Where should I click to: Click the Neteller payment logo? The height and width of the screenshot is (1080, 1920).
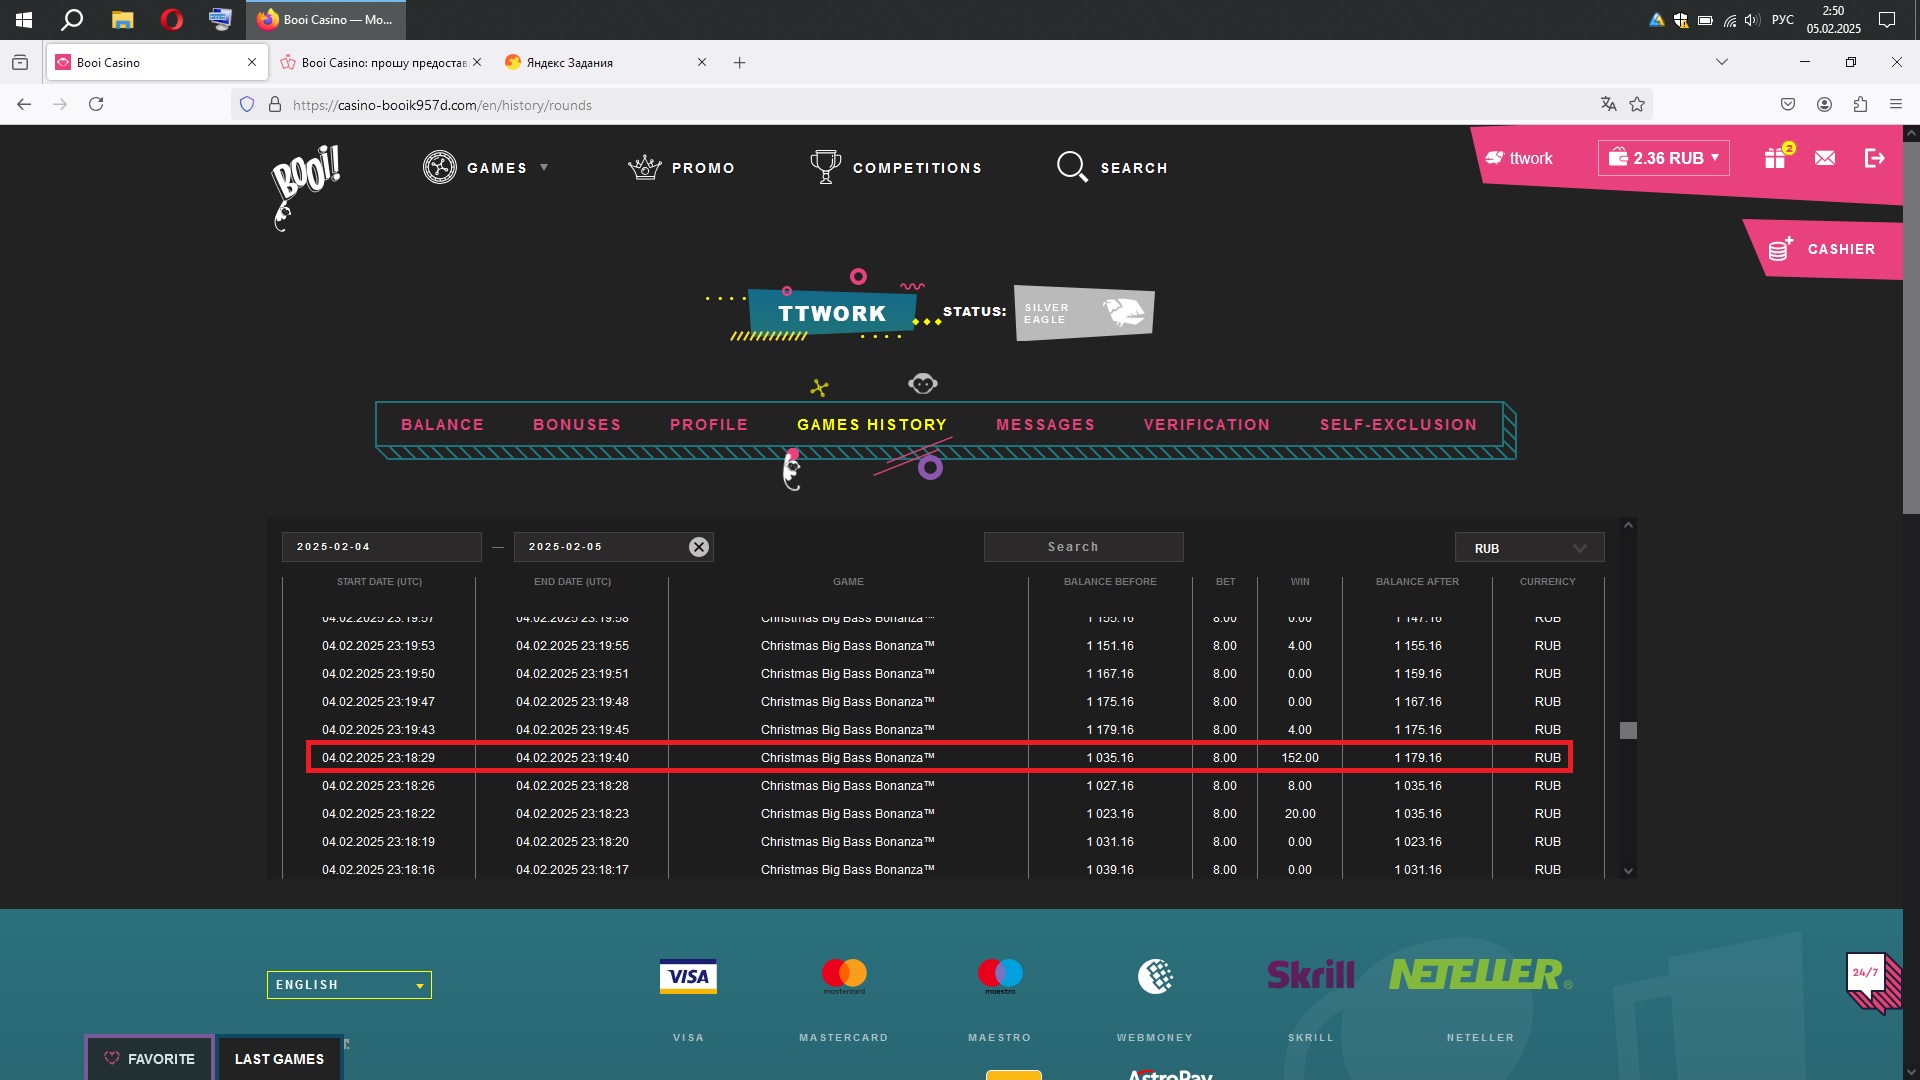pos(1480,974)
